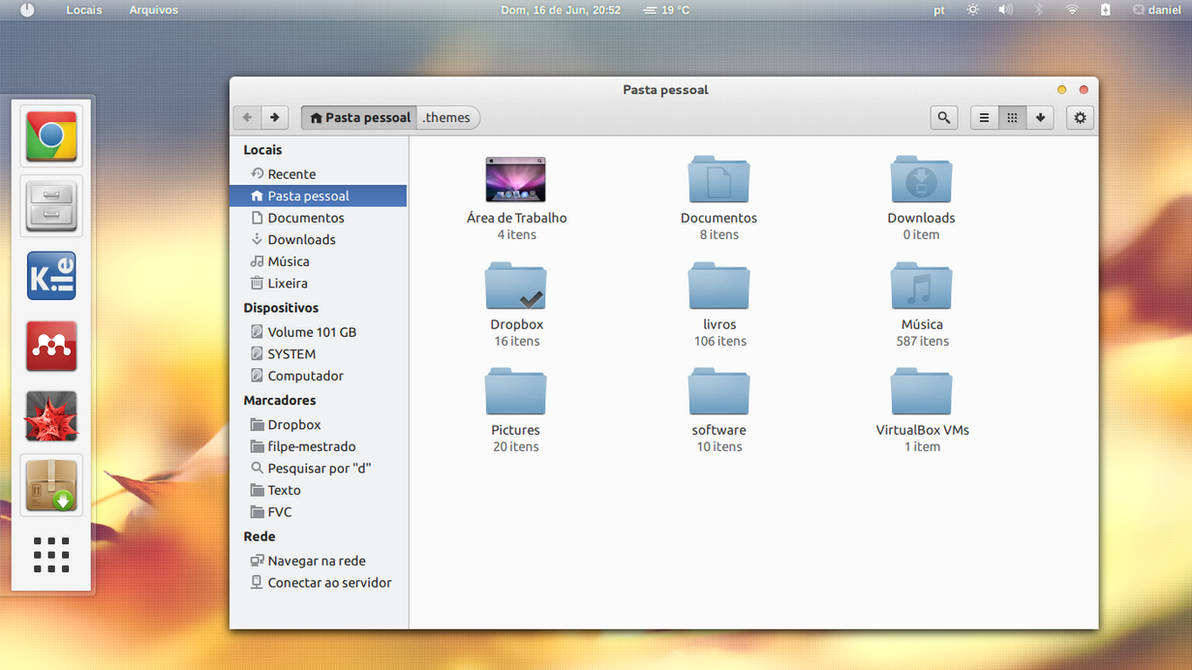Open the software folder icon
1192x670 pixels.
[x=718, y=392]
